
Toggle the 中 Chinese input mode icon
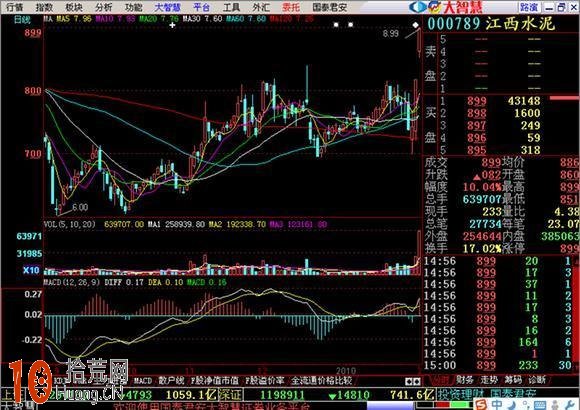coord(497,404)
